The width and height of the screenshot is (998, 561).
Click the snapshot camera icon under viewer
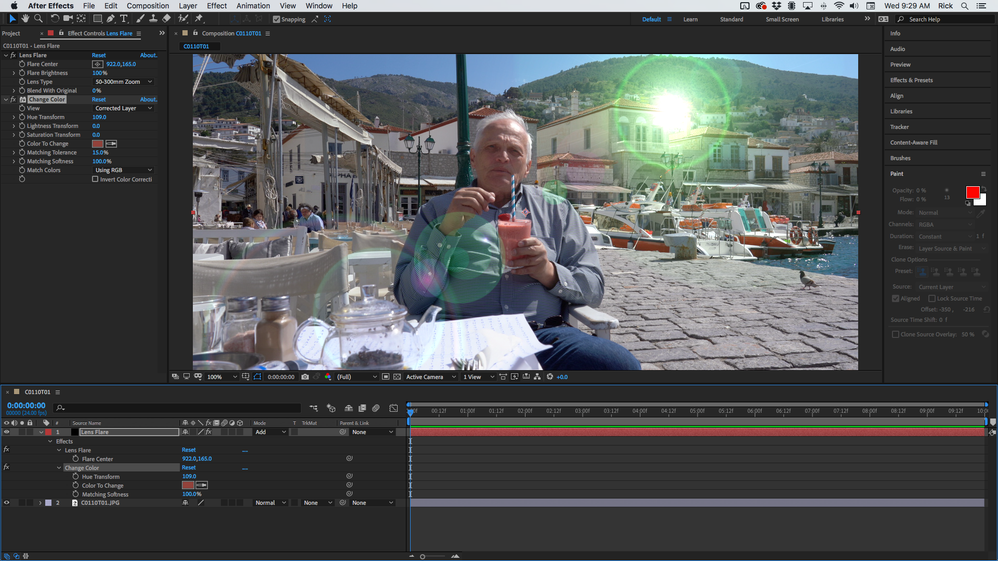[x=305, y=377]
